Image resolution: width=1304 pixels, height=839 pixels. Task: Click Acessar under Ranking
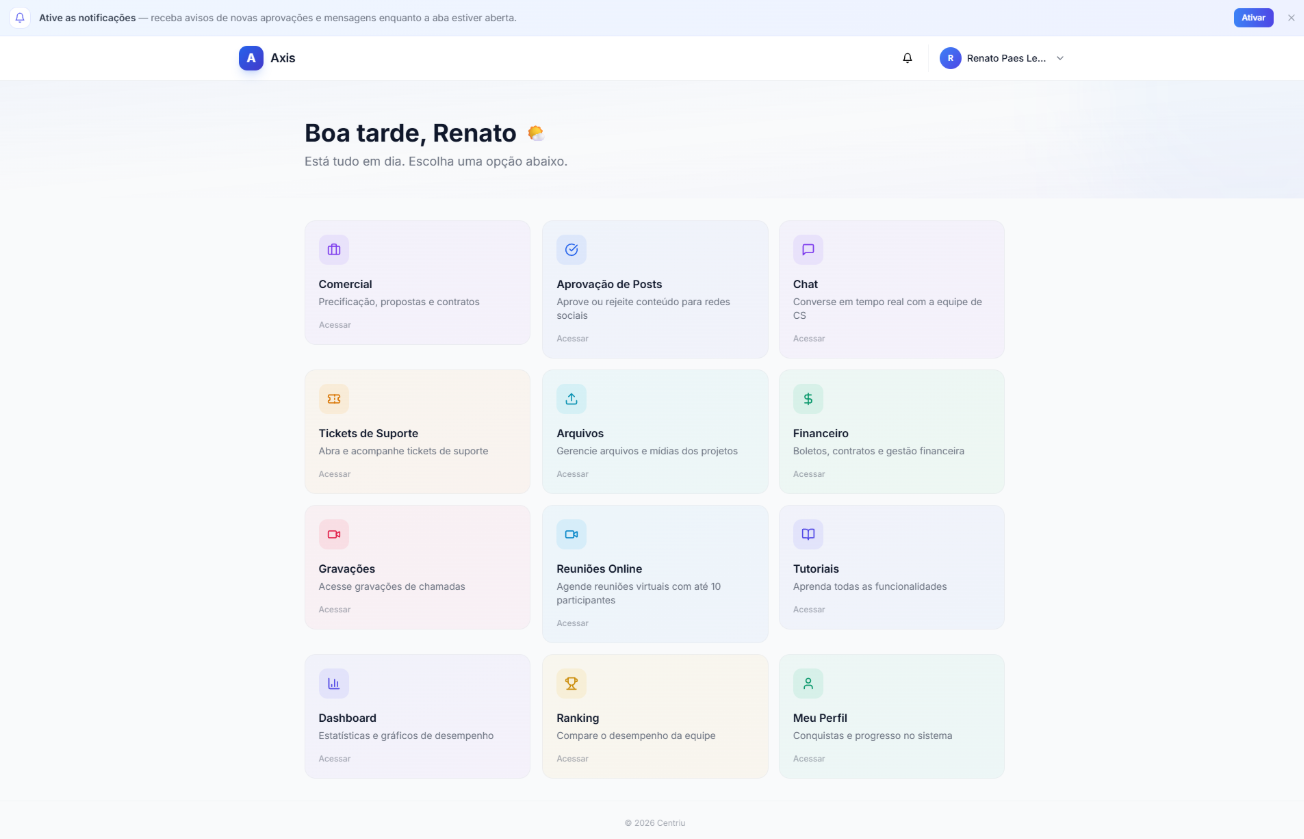click(x=573, y=759)
